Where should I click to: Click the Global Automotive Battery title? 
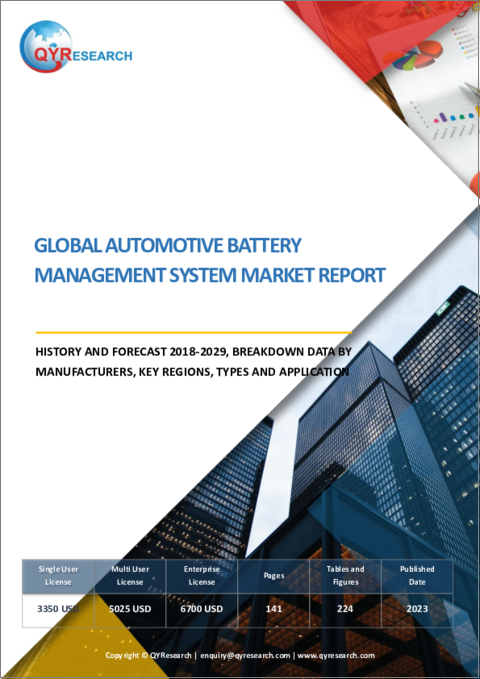coord(168,246)
